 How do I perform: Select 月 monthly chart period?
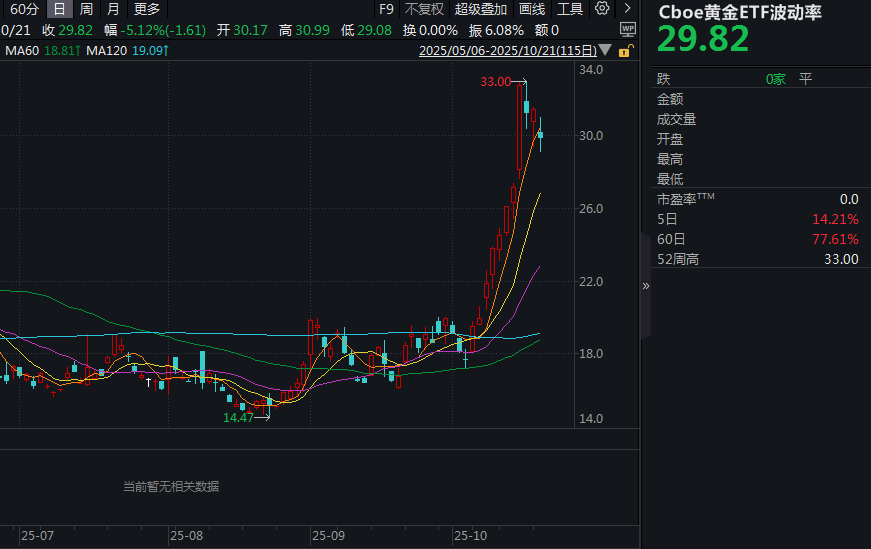113,9
